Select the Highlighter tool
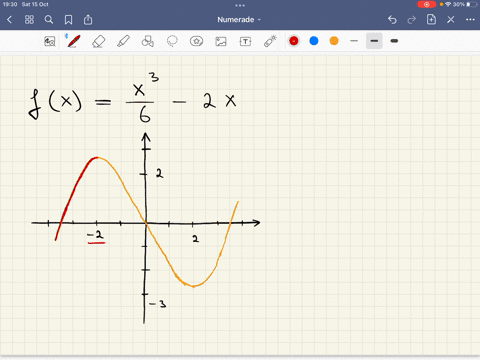The height and width of the screenshot is (360, 480). click(x=123, y=41)
